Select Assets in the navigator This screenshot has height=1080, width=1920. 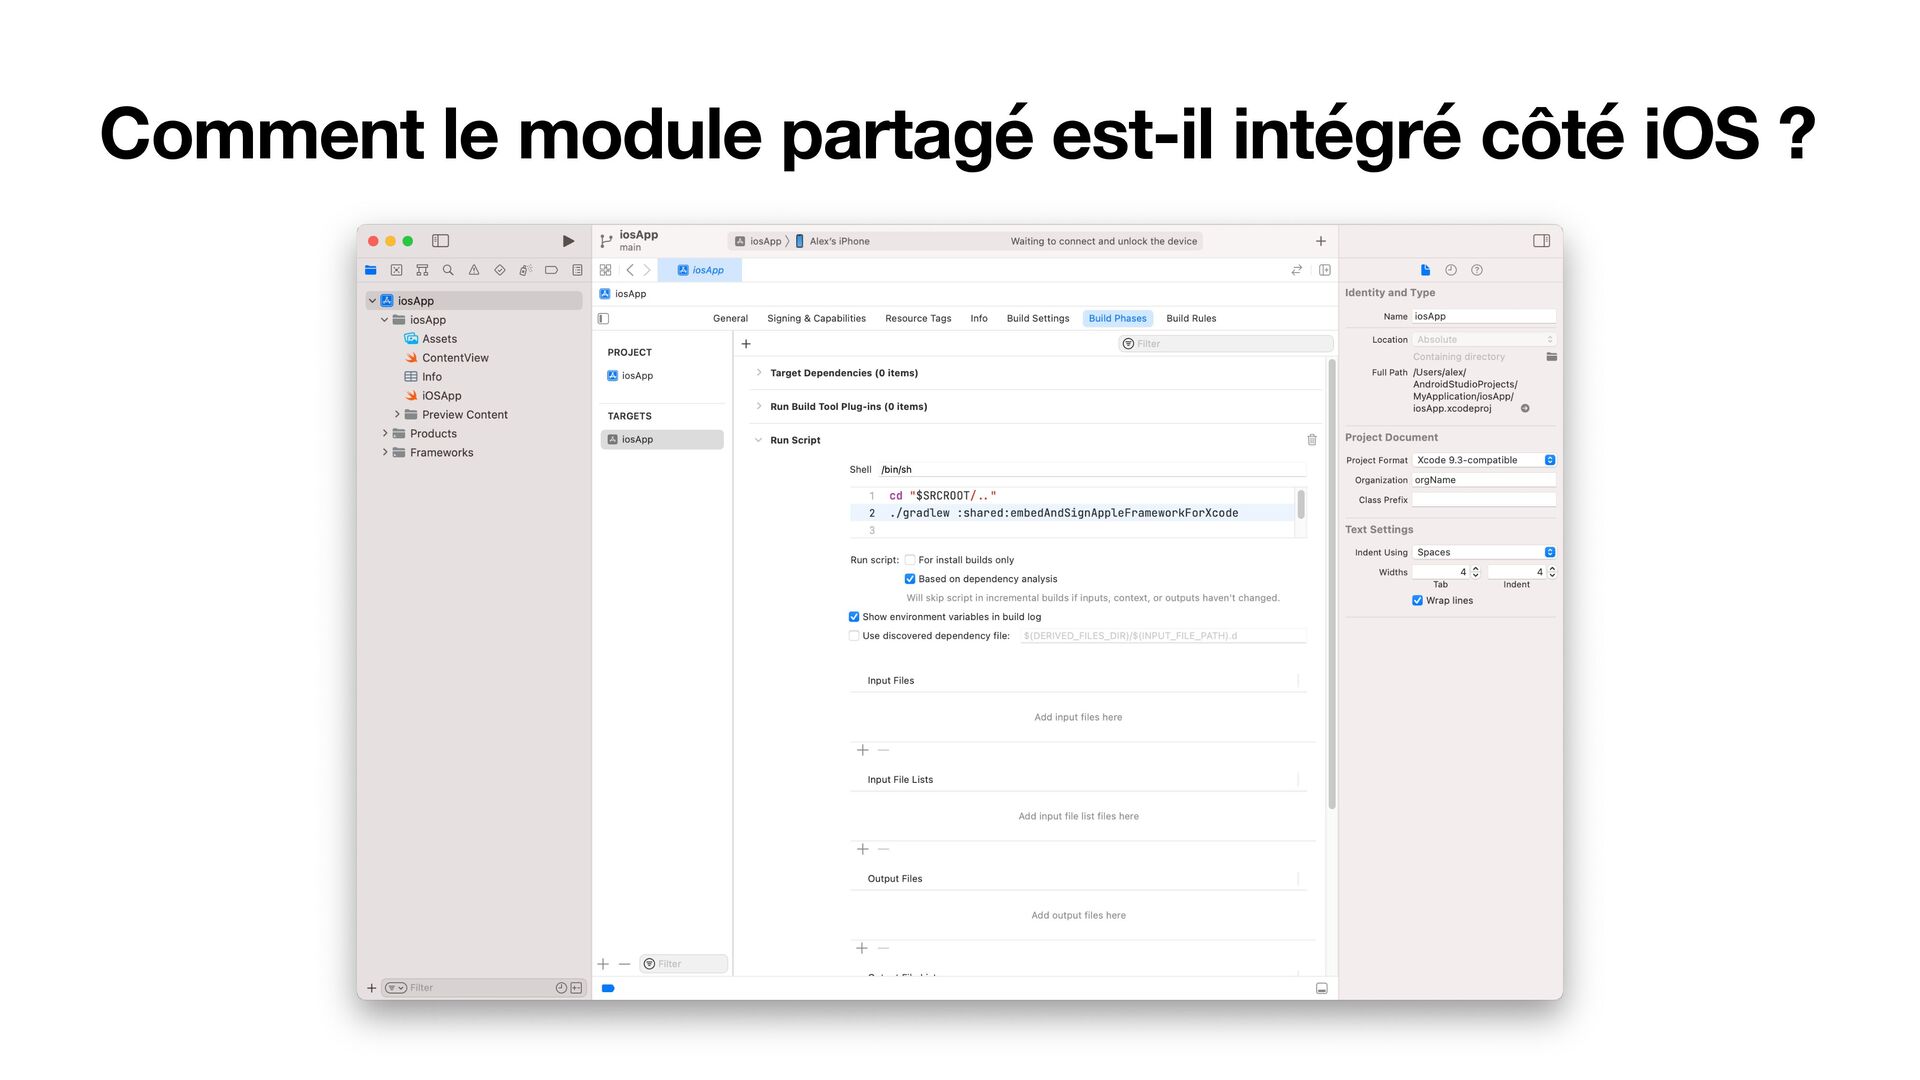click(439, 339)
